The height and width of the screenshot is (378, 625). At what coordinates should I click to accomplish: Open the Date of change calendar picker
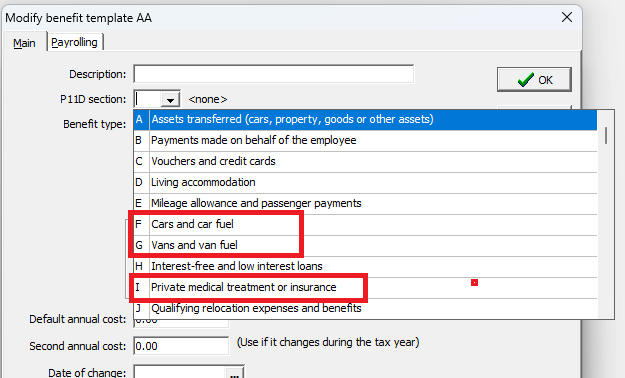click(x=234, y=374)
